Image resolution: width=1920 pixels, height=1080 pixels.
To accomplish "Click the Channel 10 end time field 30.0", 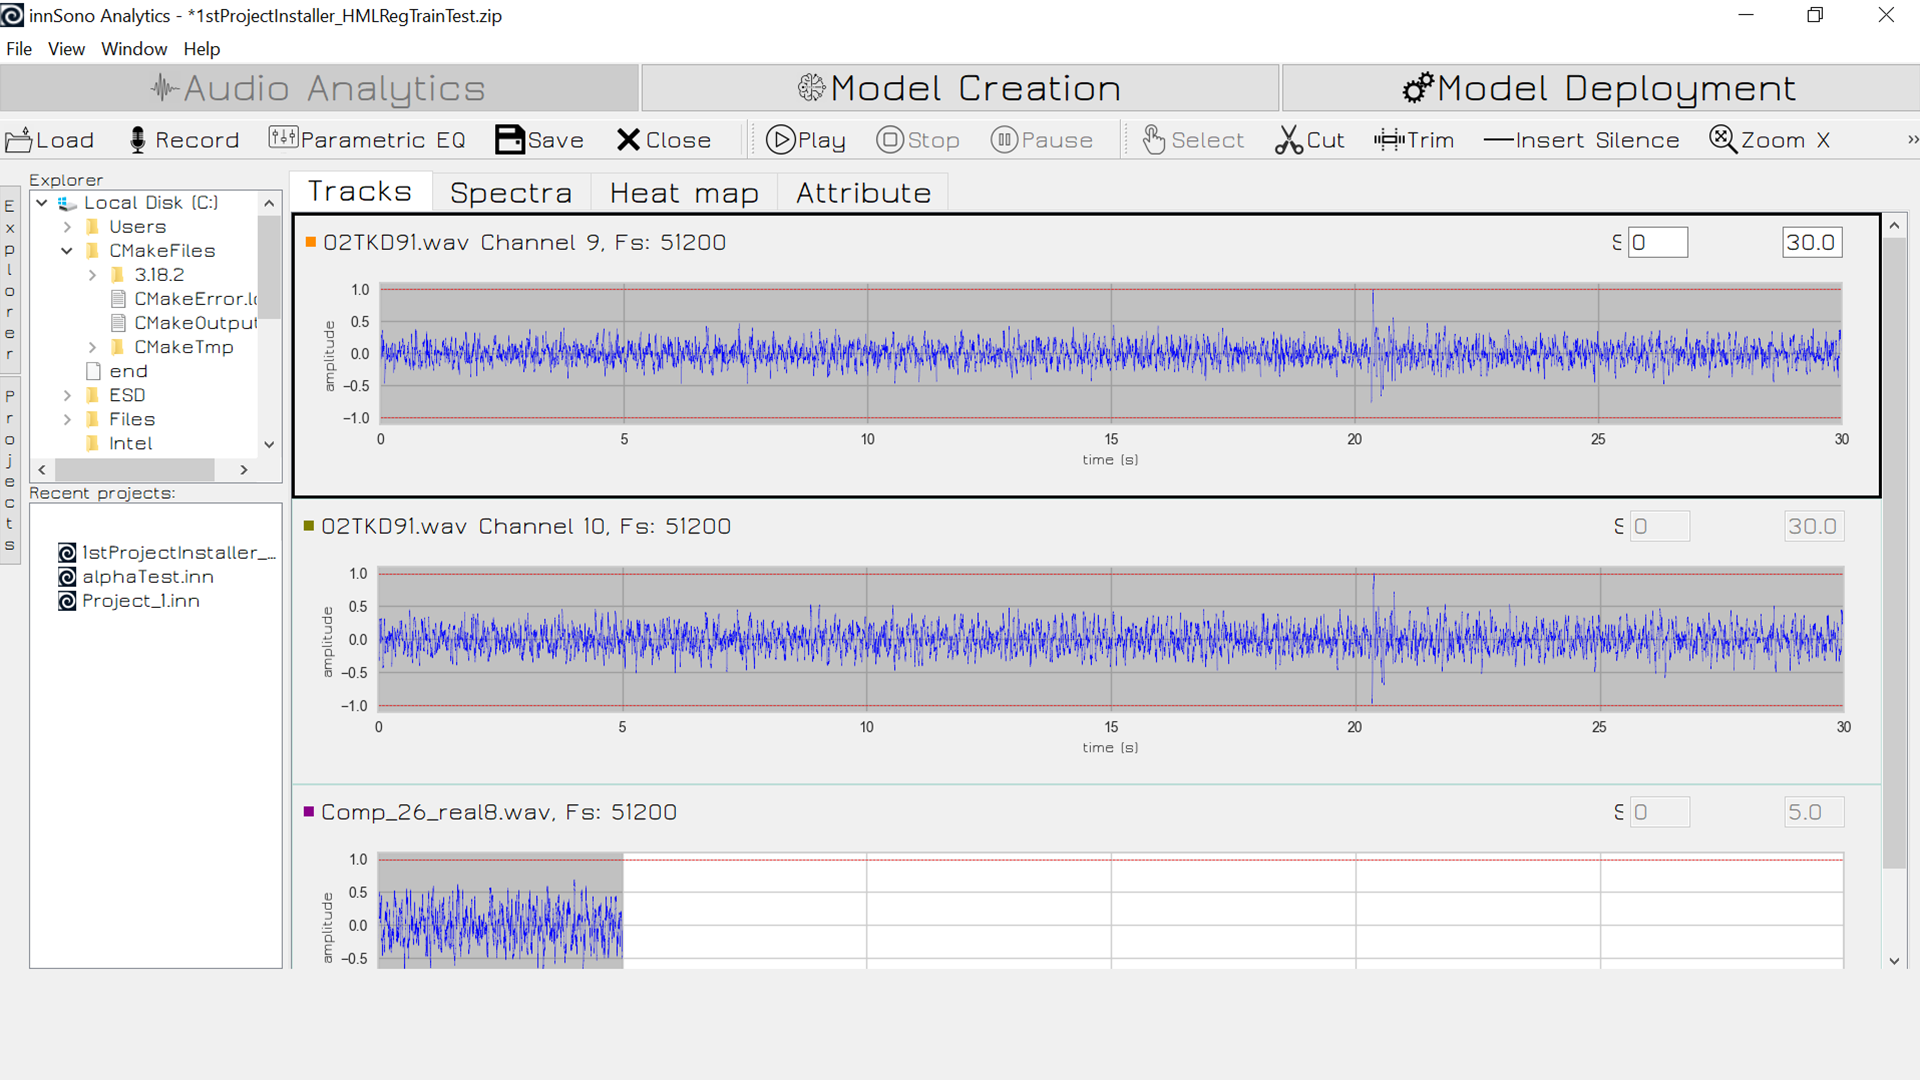I will click(x=1814, y=526).
